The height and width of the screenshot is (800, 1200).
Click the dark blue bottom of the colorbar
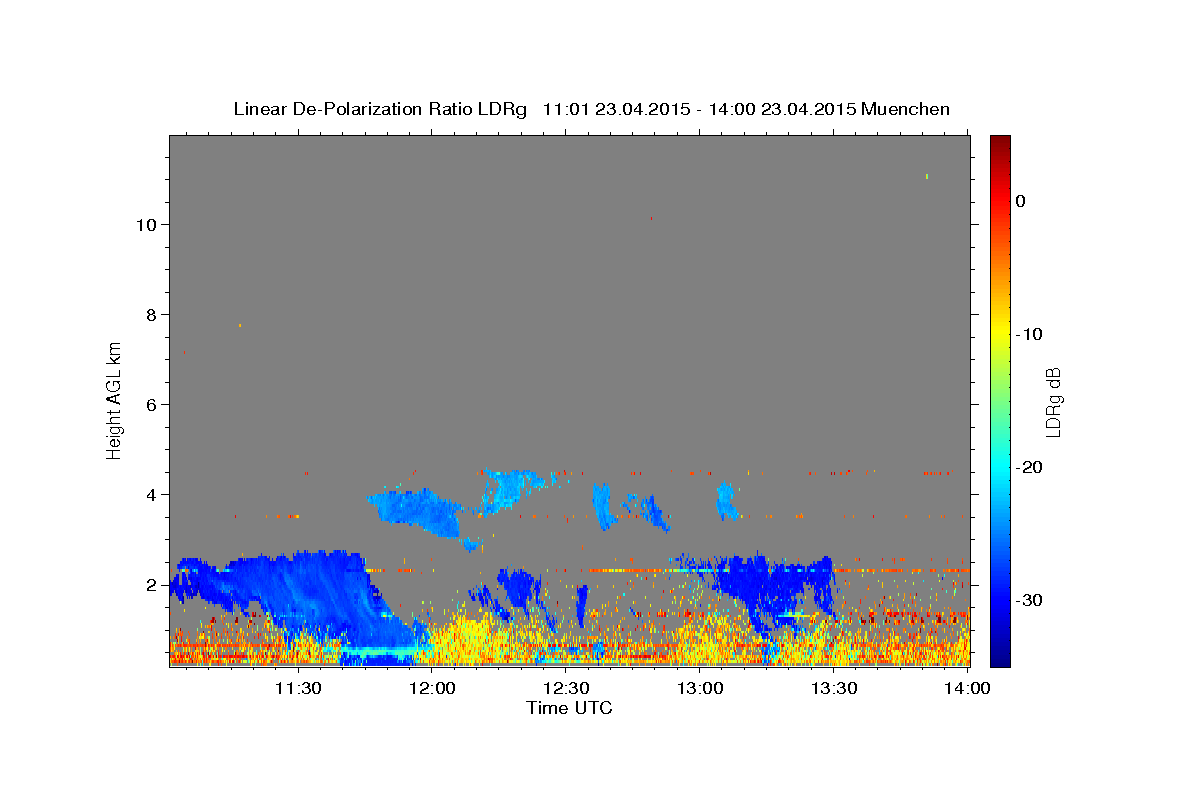[1000, 655]
